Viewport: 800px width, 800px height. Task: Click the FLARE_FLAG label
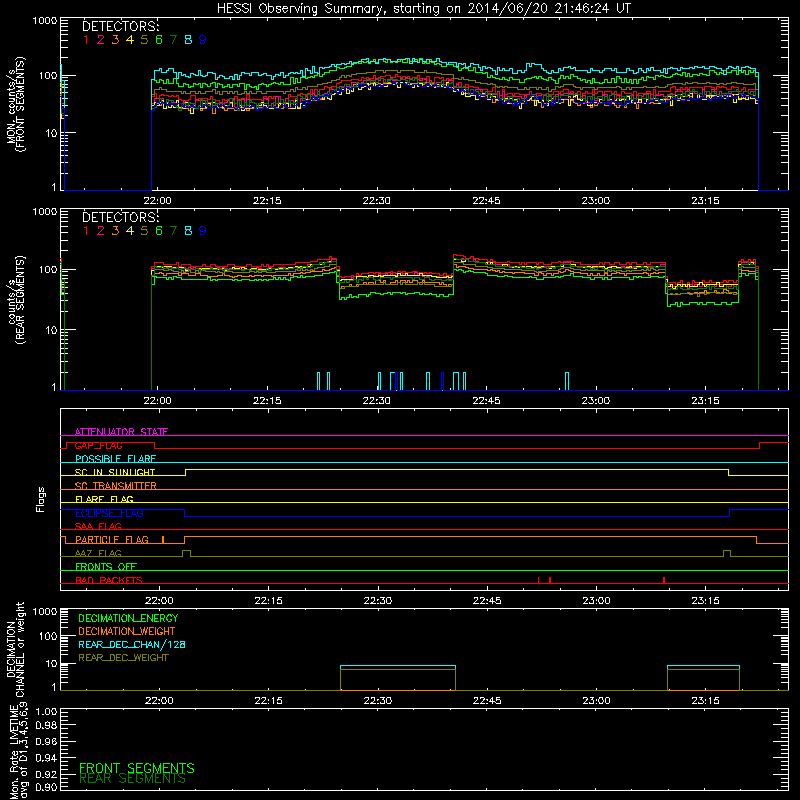click(104, 499)
